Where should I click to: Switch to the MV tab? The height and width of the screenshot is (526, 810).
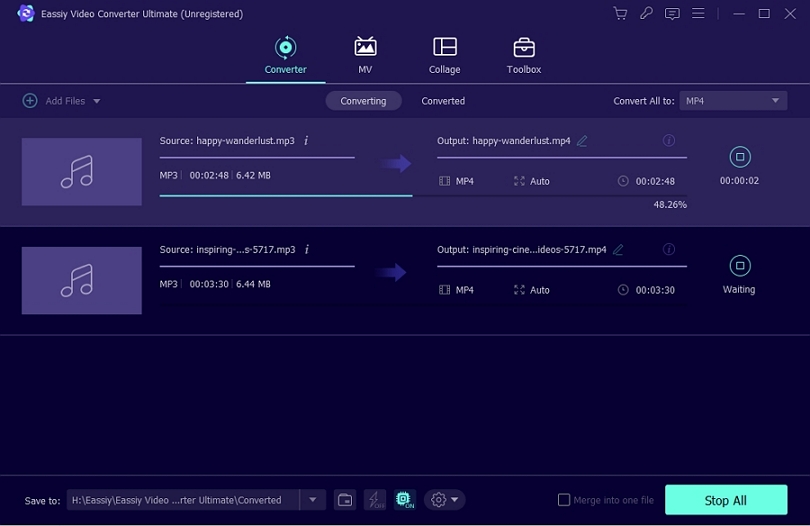[x=365, y=55]
